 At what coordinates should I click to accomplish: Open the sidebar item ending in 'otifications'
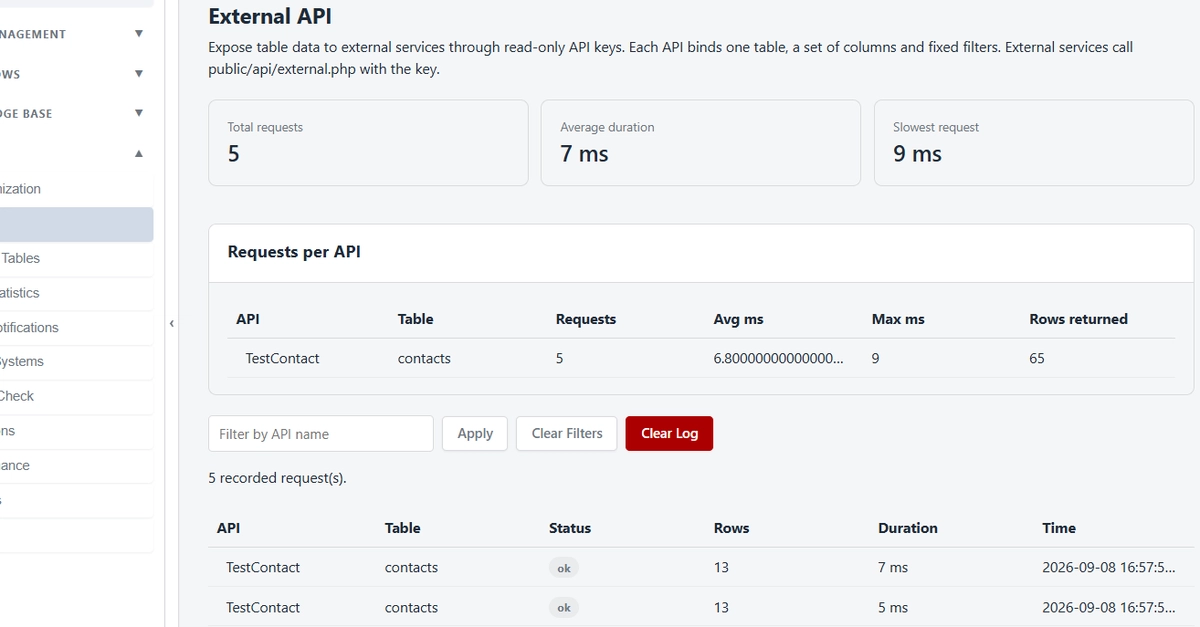click(x=76, y=327)
